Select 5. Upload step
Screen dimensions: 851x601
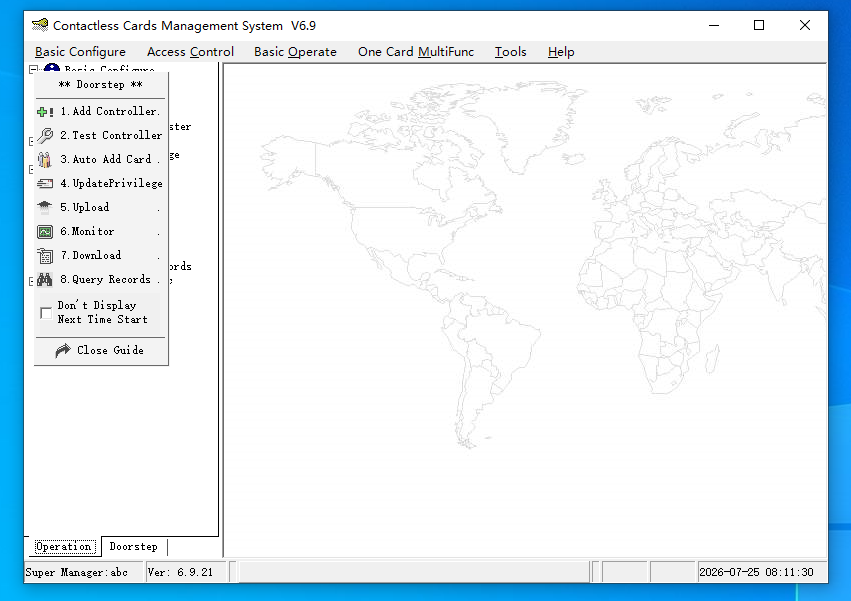(101, 207)
